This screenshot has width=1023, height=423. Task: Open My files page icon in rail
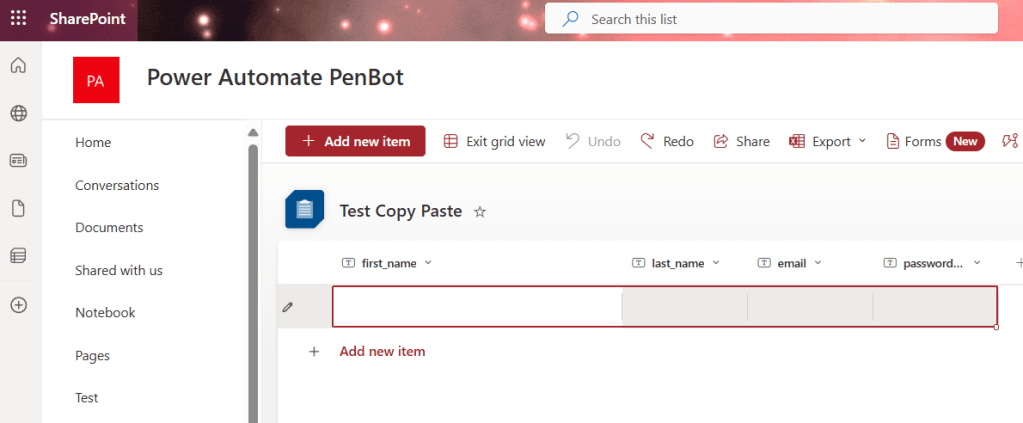click(18, 208)
